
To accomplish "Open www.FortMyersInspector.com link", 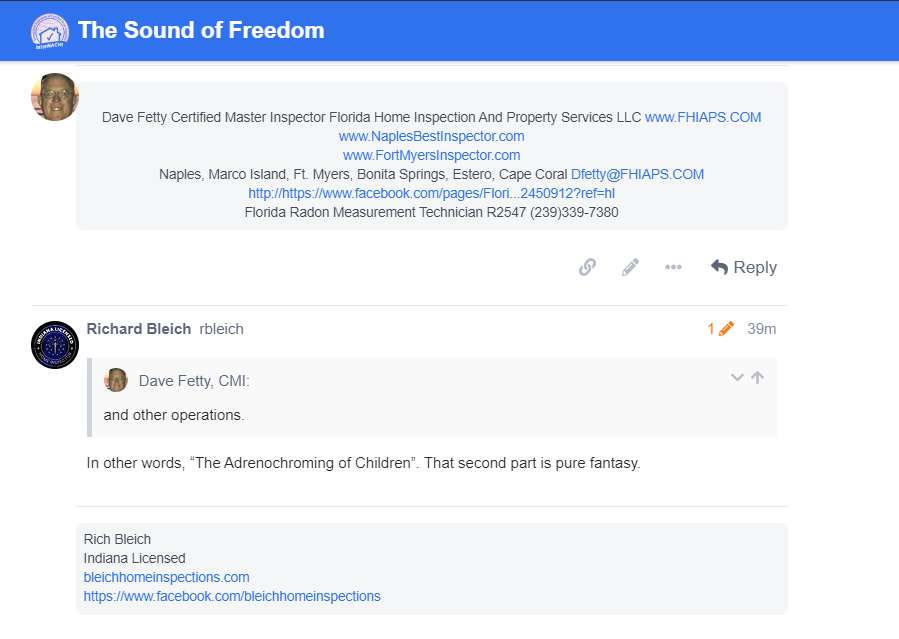I will 431,155.
